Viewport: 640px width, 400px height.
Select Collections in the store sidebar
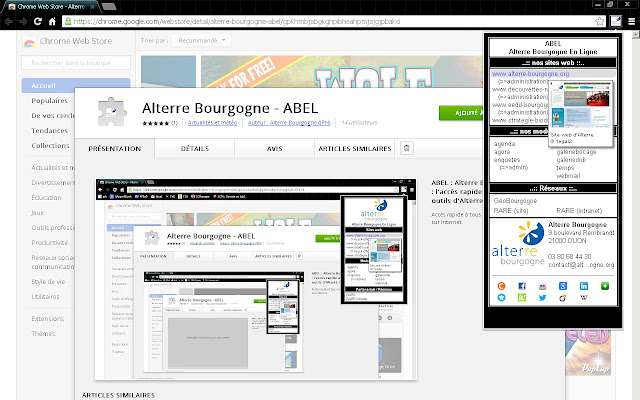(x=50, y=146)
